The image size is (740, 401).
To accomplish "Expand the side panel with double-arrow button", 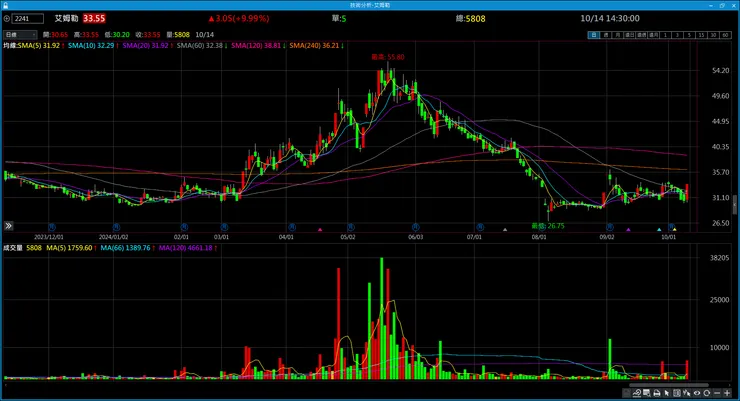I will click(8, 226).
